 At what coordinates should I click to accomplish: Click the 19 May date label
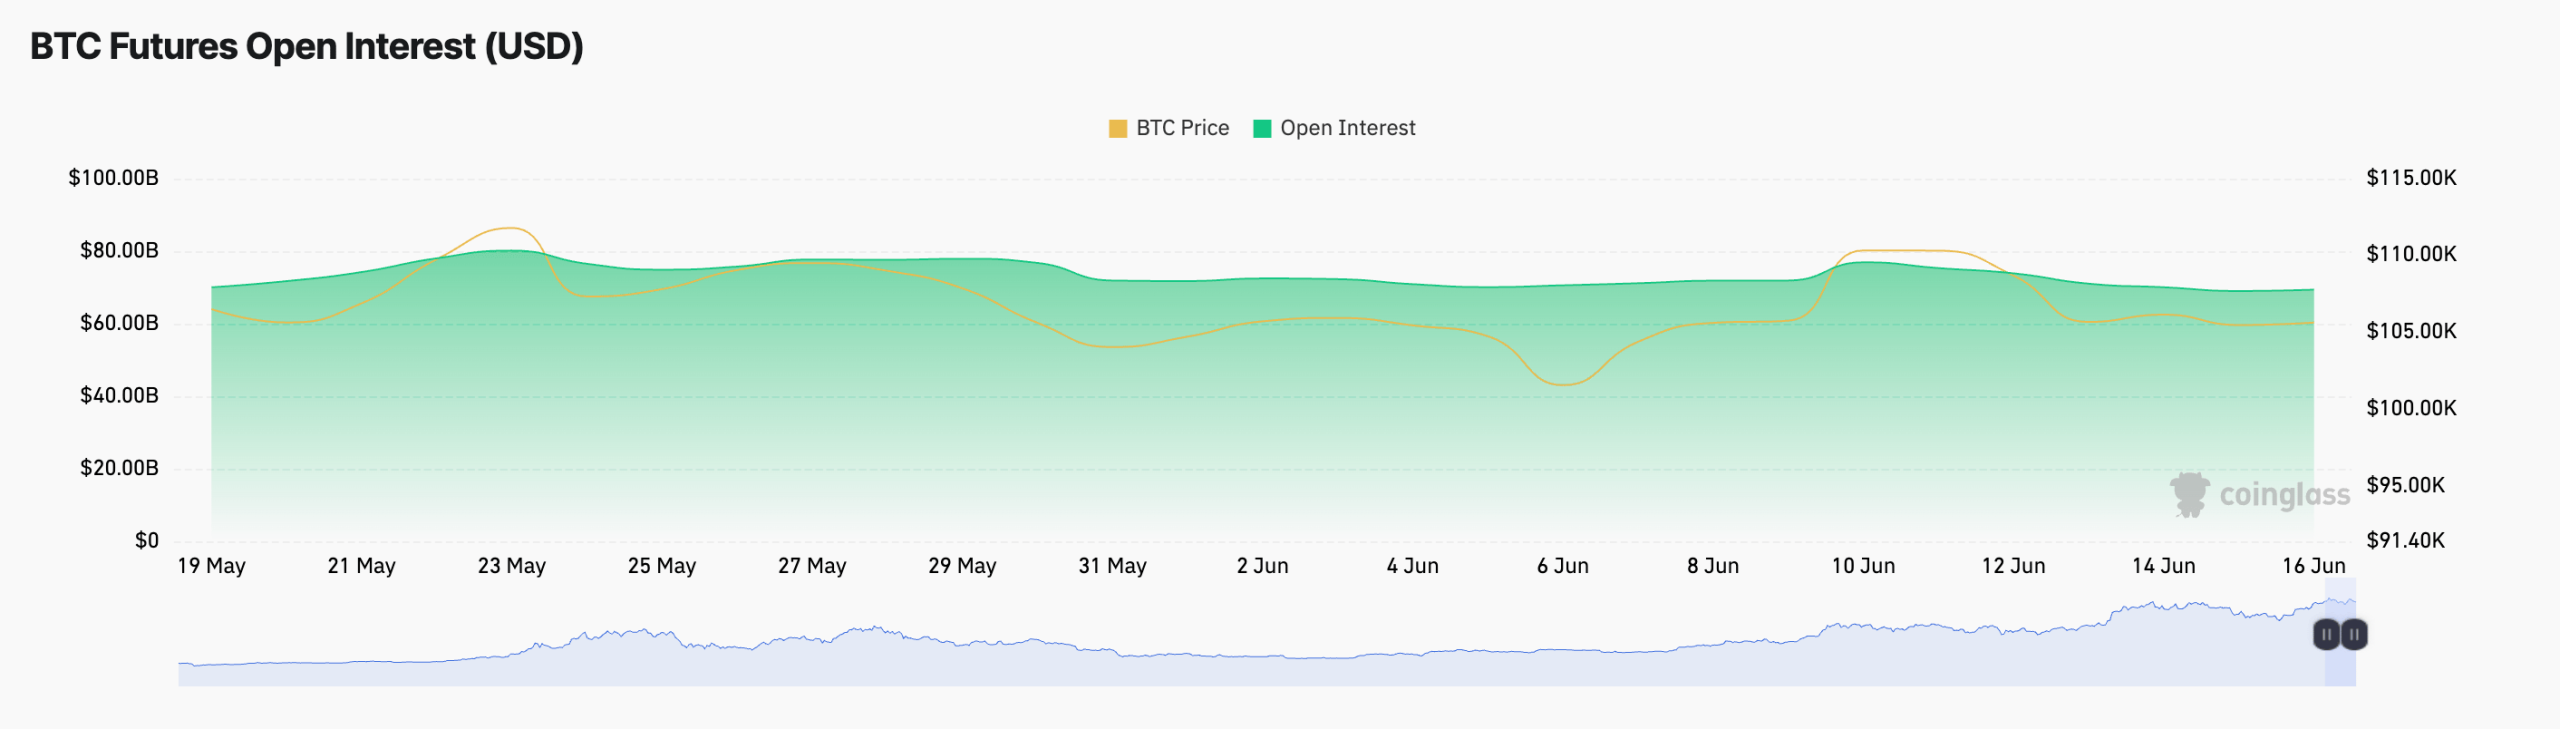click(211, 566)
